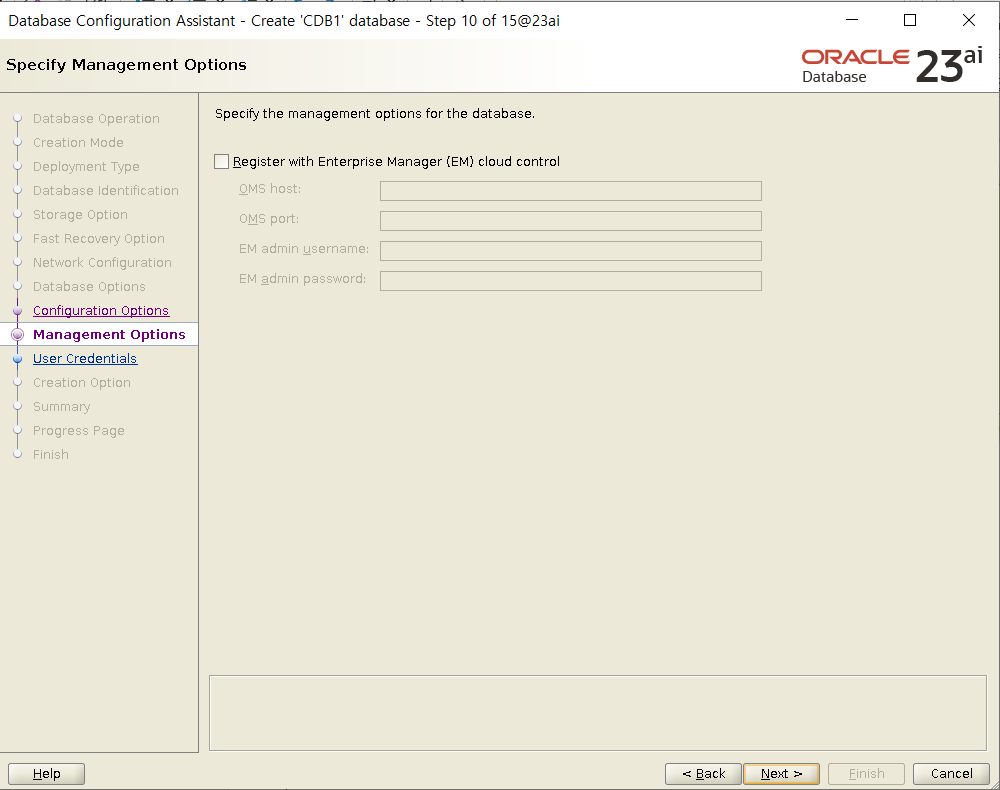
Task: Close the Database Configuration Assistant window
Action: [969, 20]
